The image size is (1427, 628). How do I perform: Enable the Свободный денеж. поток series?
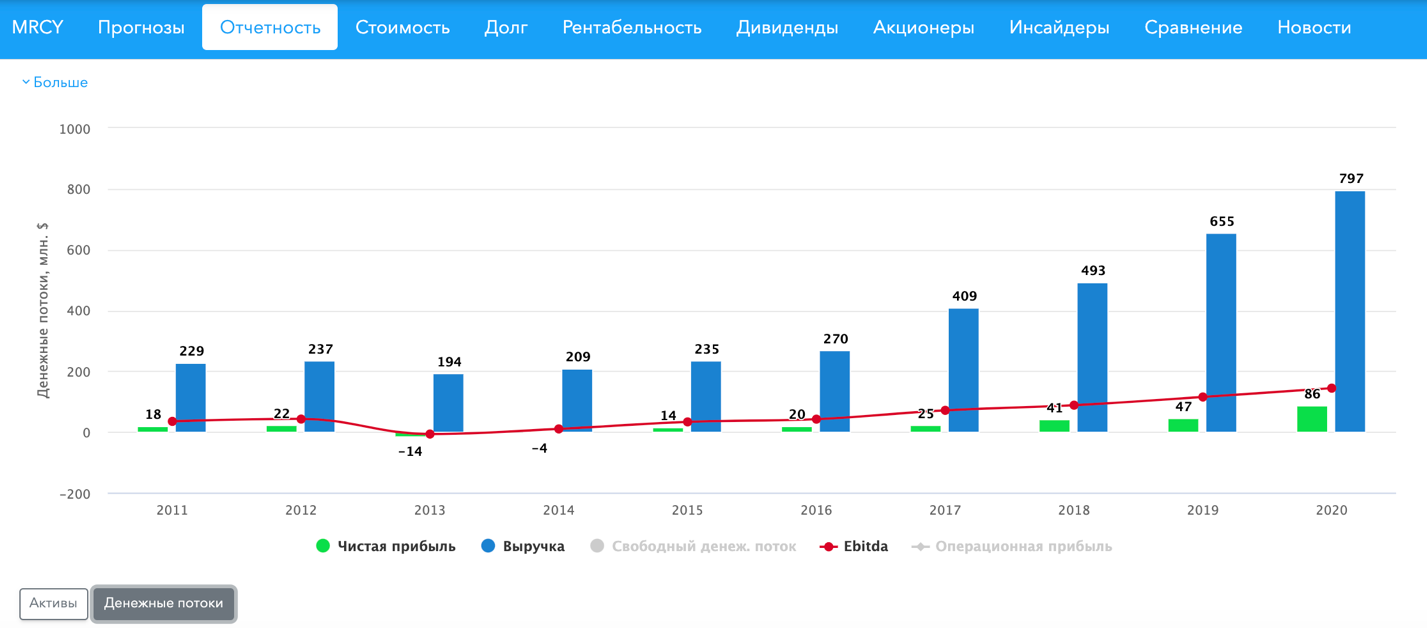(x=693, y=546)
